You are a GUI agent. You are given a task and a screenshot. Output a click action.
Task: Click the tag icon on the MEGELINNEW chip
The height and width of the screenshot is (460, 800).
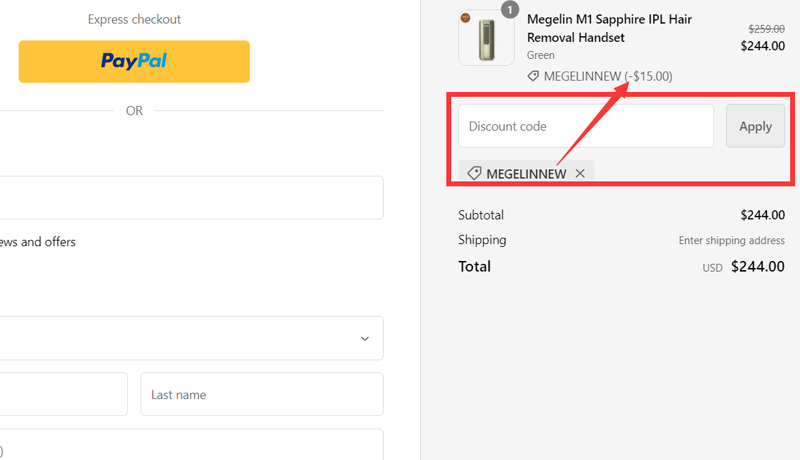[474, 173]
